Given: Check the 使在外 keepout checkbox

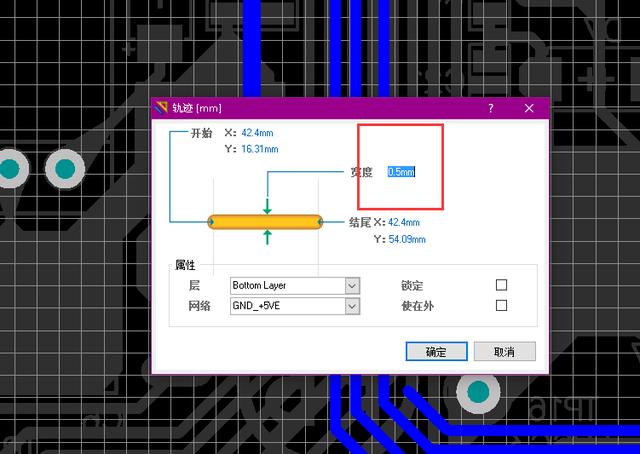Looking at the screenshot, I should pyautogui.click(x=501, y=305).
